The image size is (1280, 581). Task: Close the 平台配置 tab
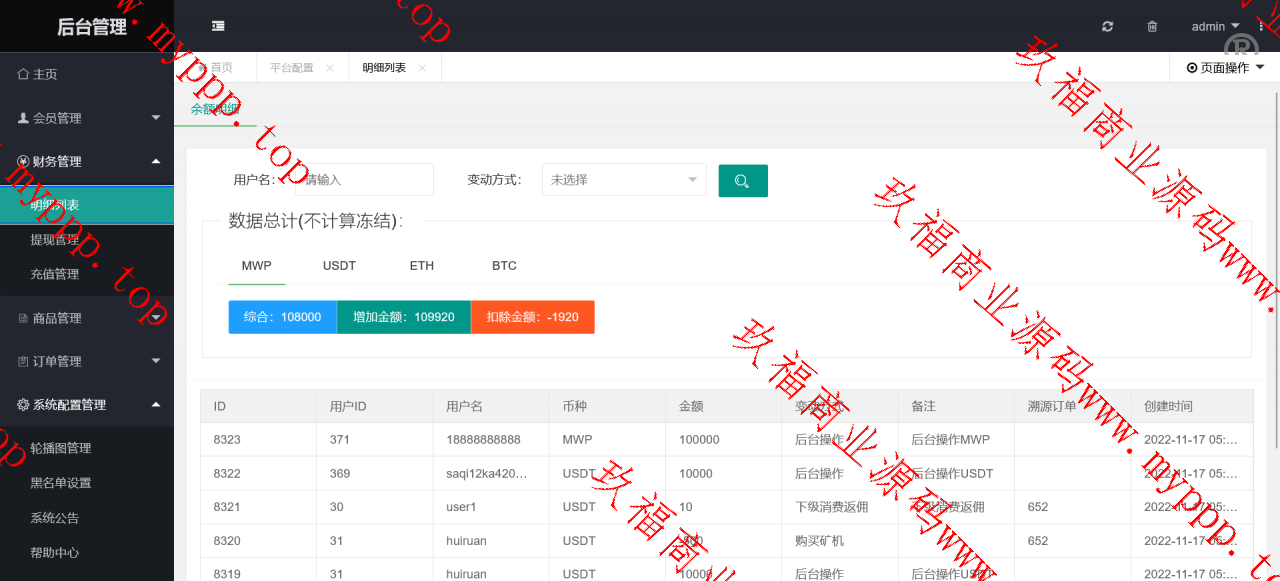pyautogui.click(x=330, y=68)
